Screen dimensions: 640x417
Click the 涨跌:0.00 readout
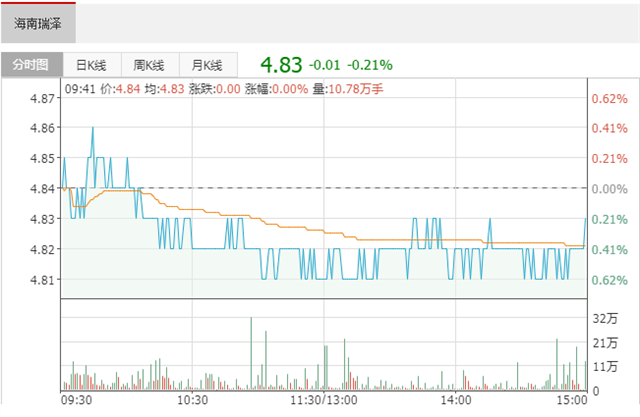tap(215, 89)
